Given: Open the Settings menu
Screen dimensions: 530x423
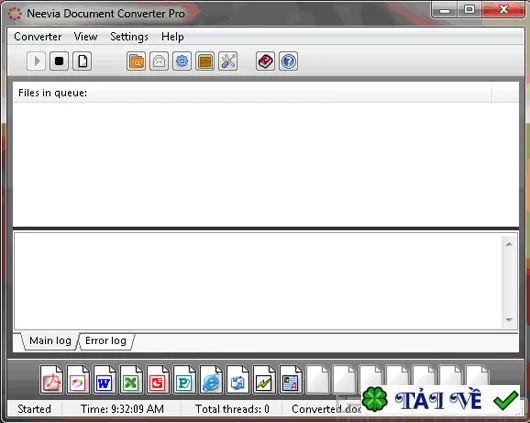Looking at the screenshot, I should click(x=129, y=37).
